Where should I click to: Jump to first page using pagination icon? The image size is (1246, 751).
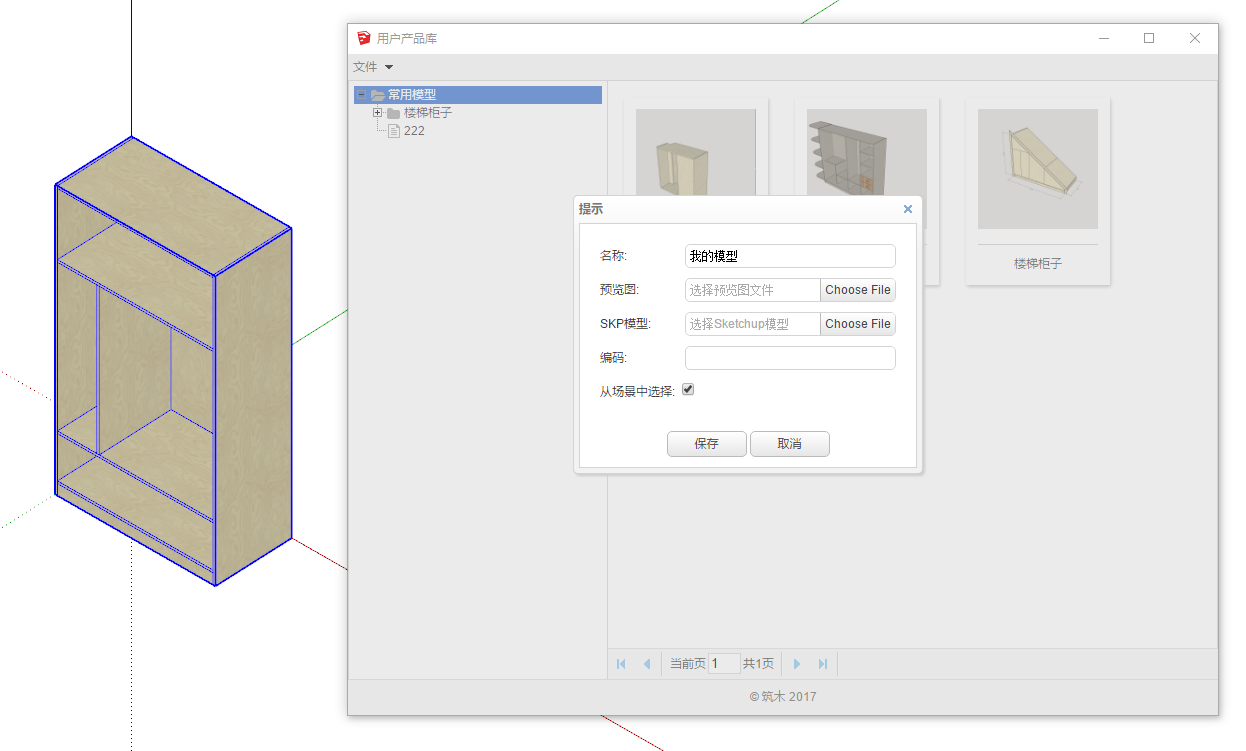[x=621, y=663]
